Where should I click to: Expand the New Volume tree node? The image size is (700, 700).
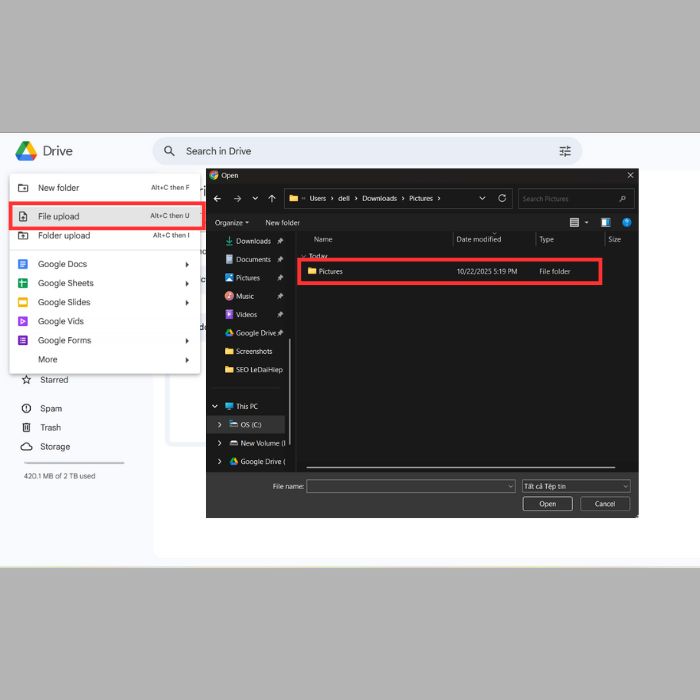click(220, 443)
